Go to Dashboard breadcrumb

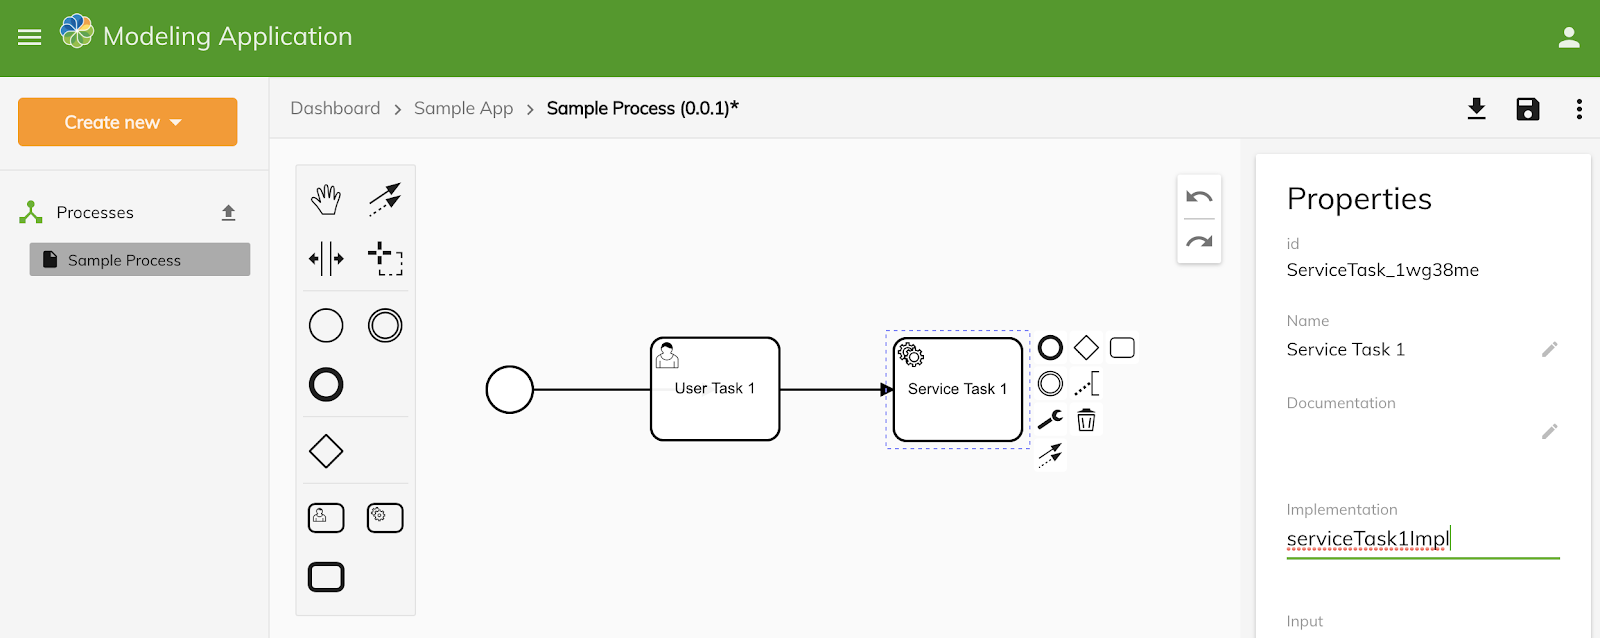(335, 108)
